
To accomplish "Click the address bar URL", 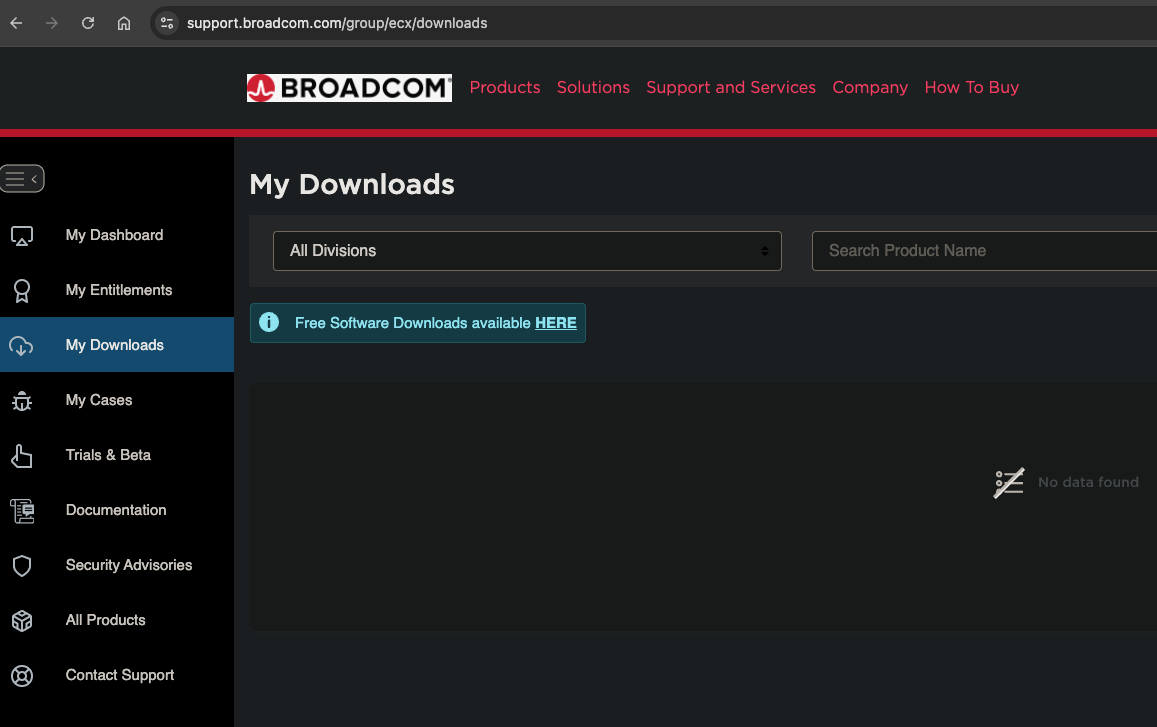I will [337, 23].
